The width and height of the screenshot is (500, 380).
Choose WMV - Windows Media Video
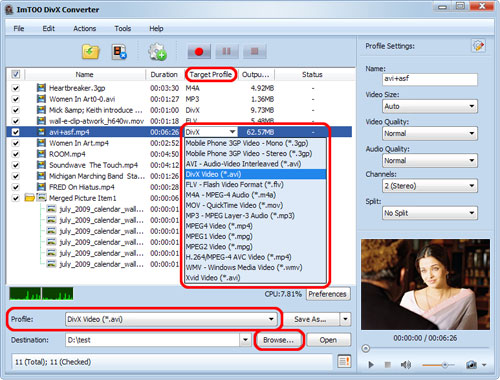(x=255, y=267)
